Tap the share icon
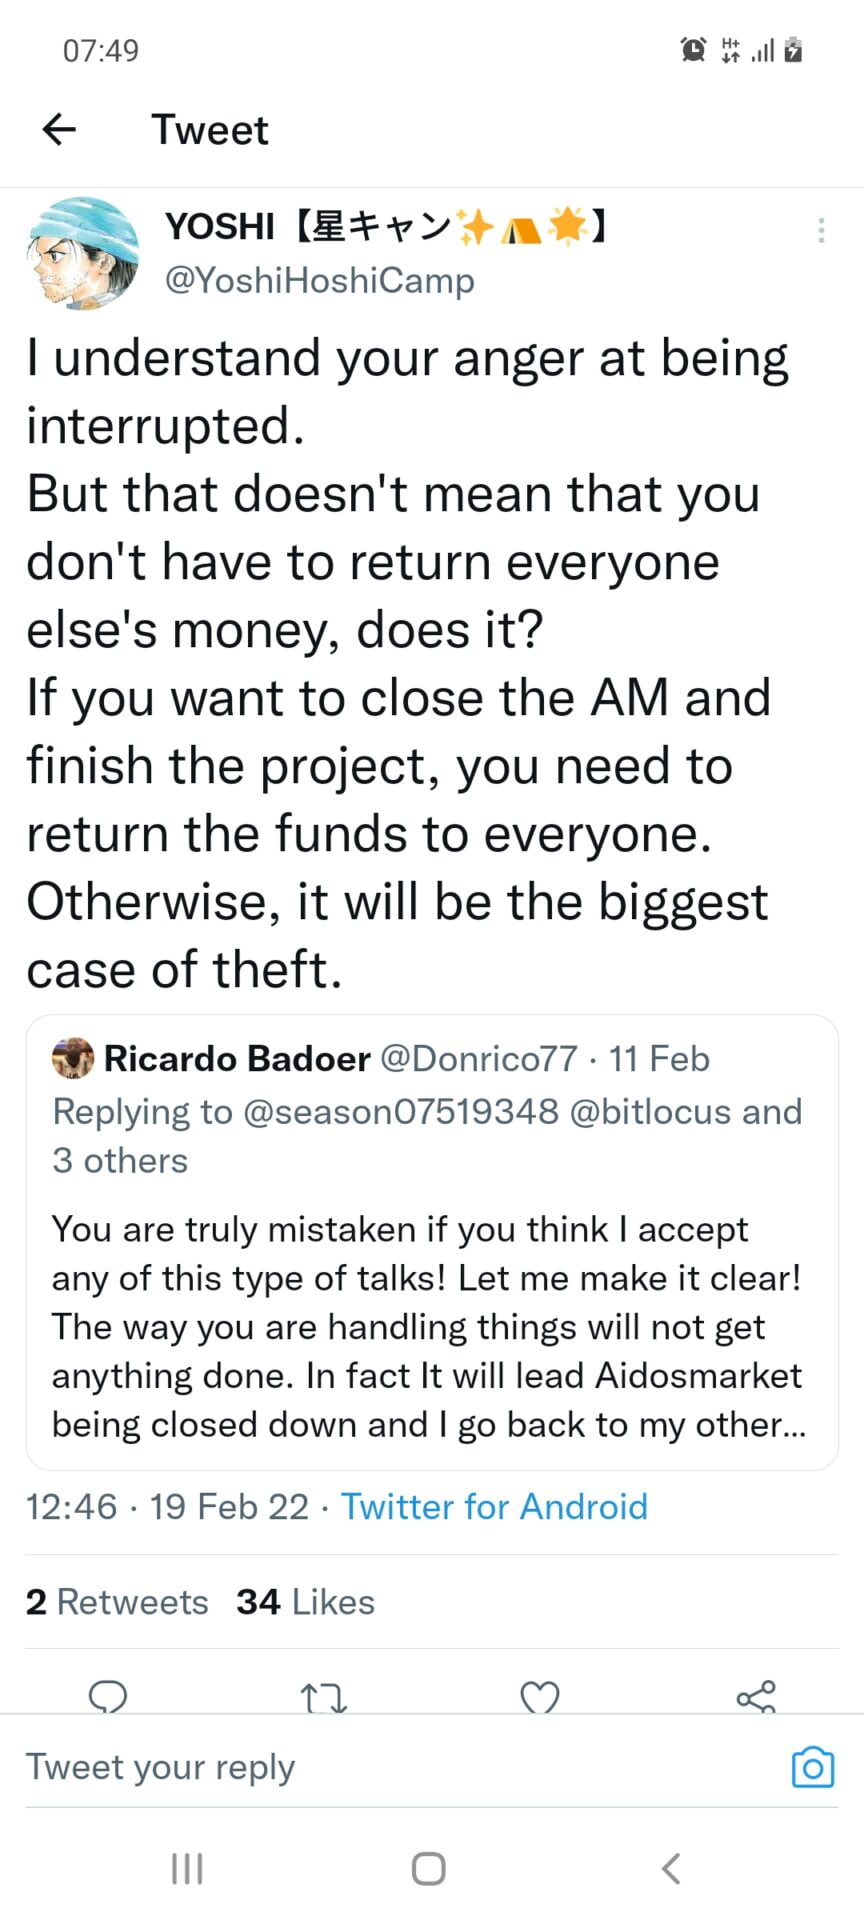The width and height of the screenshot is (864, 1920). click(756, 1697)
